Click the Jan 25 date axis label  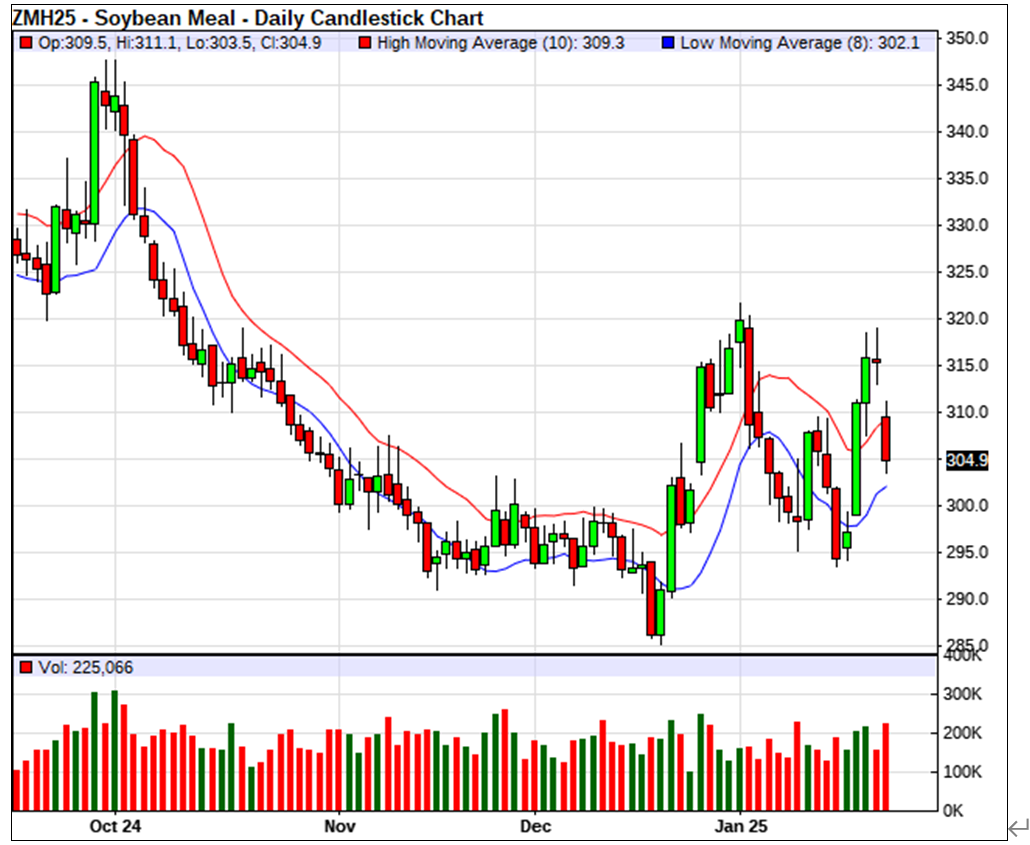[x=741, y=826]
